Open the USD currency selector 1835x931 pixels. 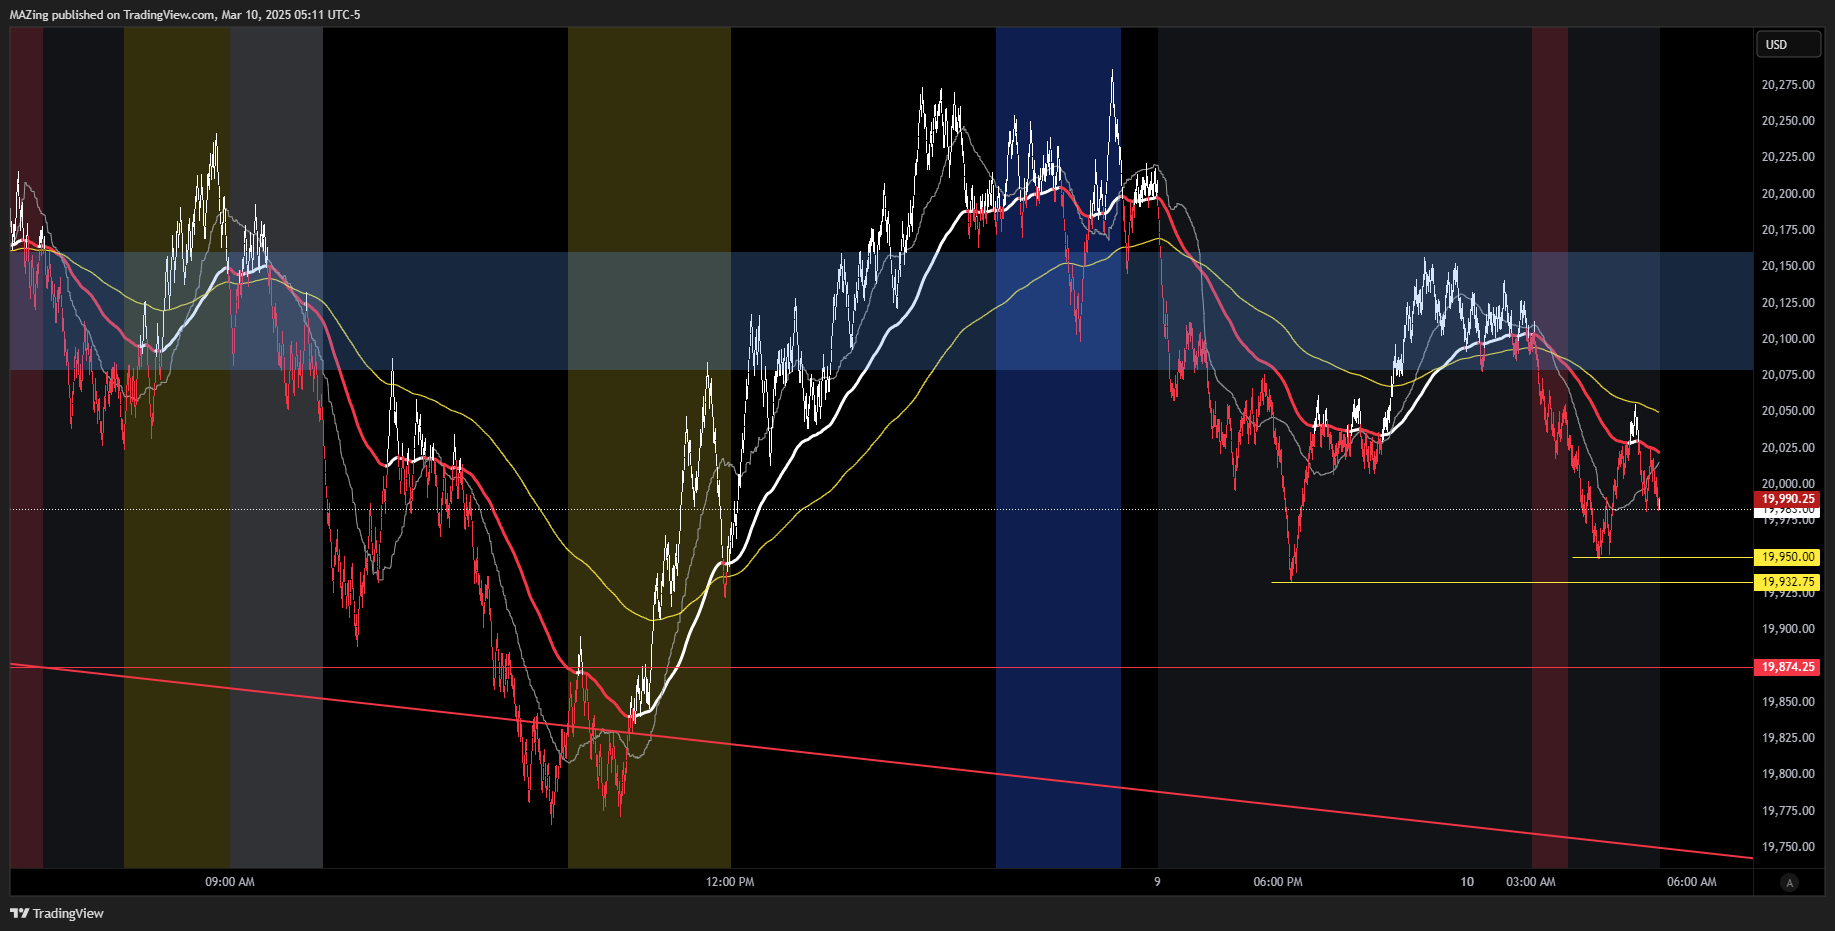pyautogui.click(x=1788, y=44)
